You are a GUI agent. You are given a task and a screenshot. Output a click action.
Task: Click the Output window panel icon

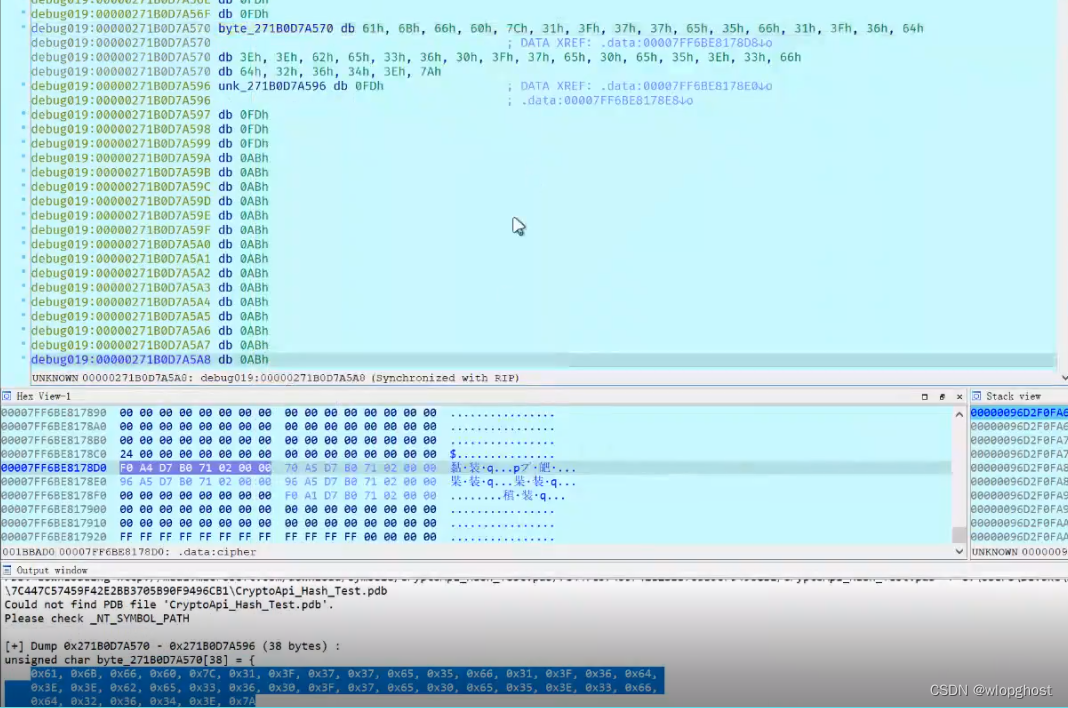click(6, 570)
